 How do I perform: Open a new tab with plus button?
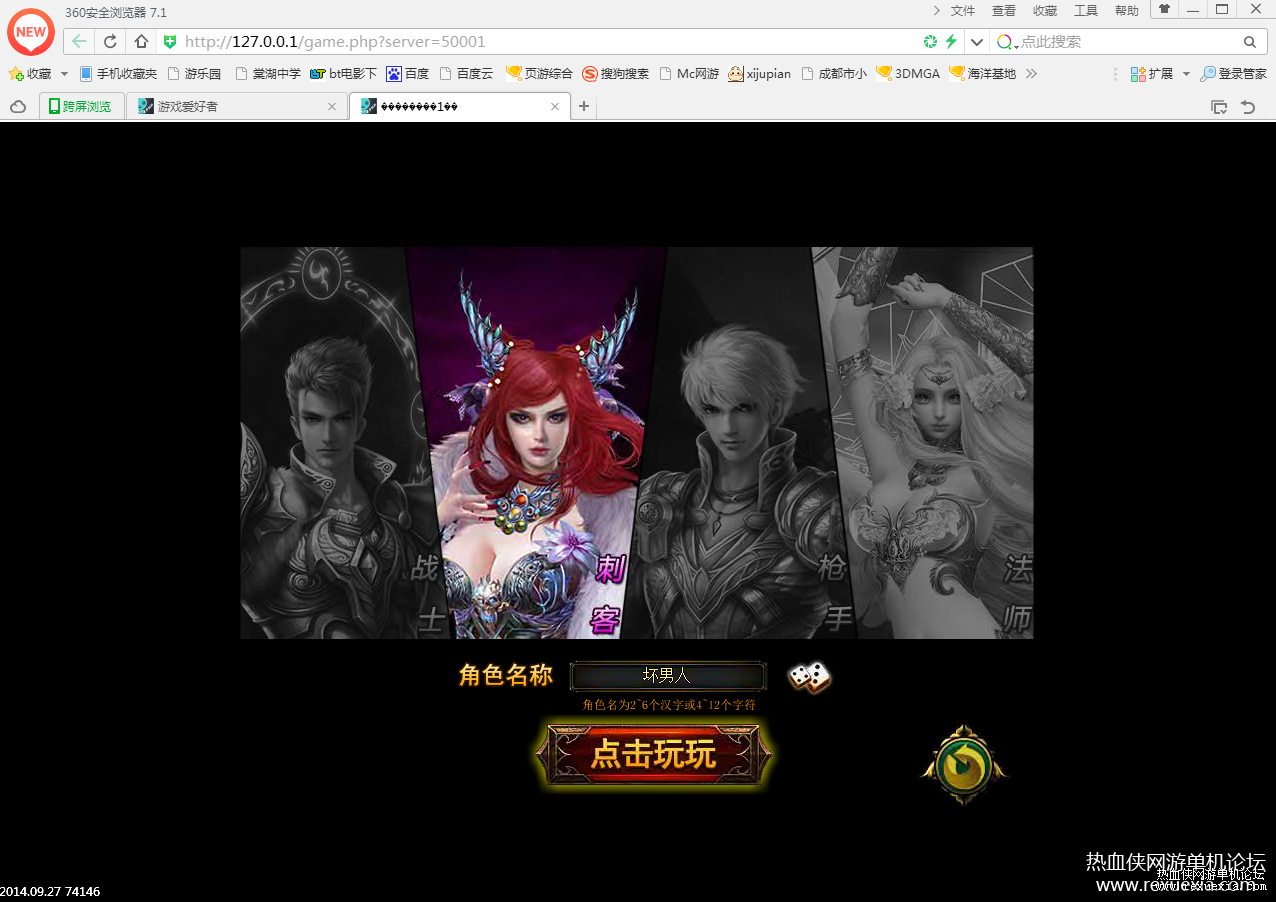click(x=584, y=106)
